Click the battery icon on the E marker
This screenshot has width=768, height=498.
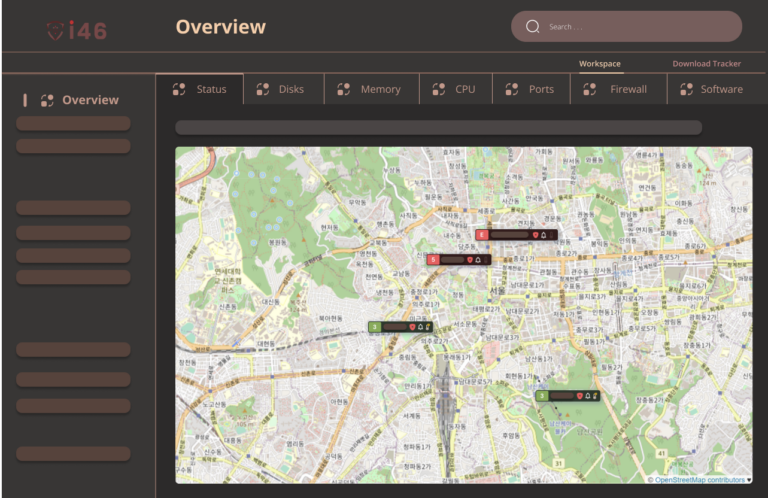[x=552, y=235]
